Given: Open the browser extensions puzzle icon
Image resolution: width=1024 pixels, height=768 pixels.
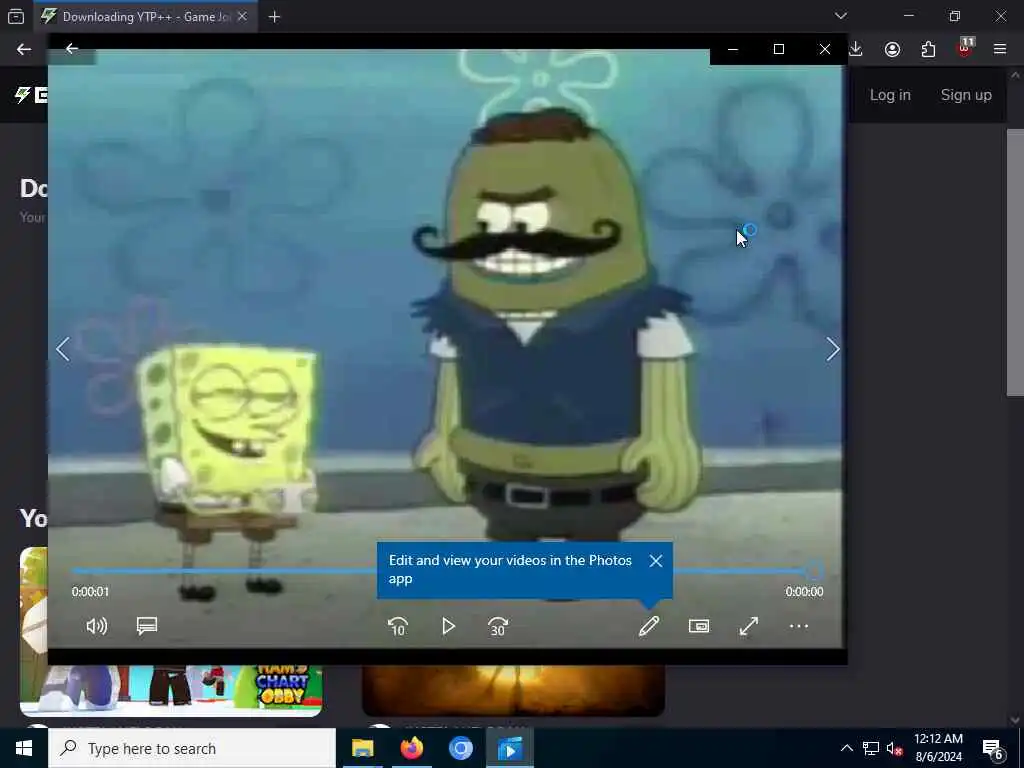Looking at the screenshot, I should coord(928,49).
